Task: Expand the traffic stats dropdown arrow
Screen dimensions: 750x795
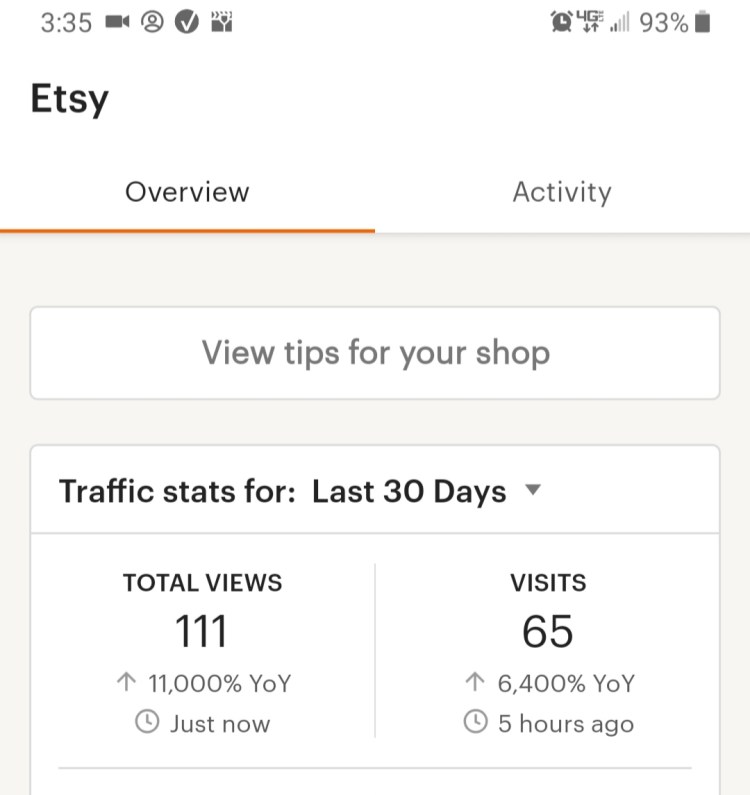Action: (x=533, y=491)
